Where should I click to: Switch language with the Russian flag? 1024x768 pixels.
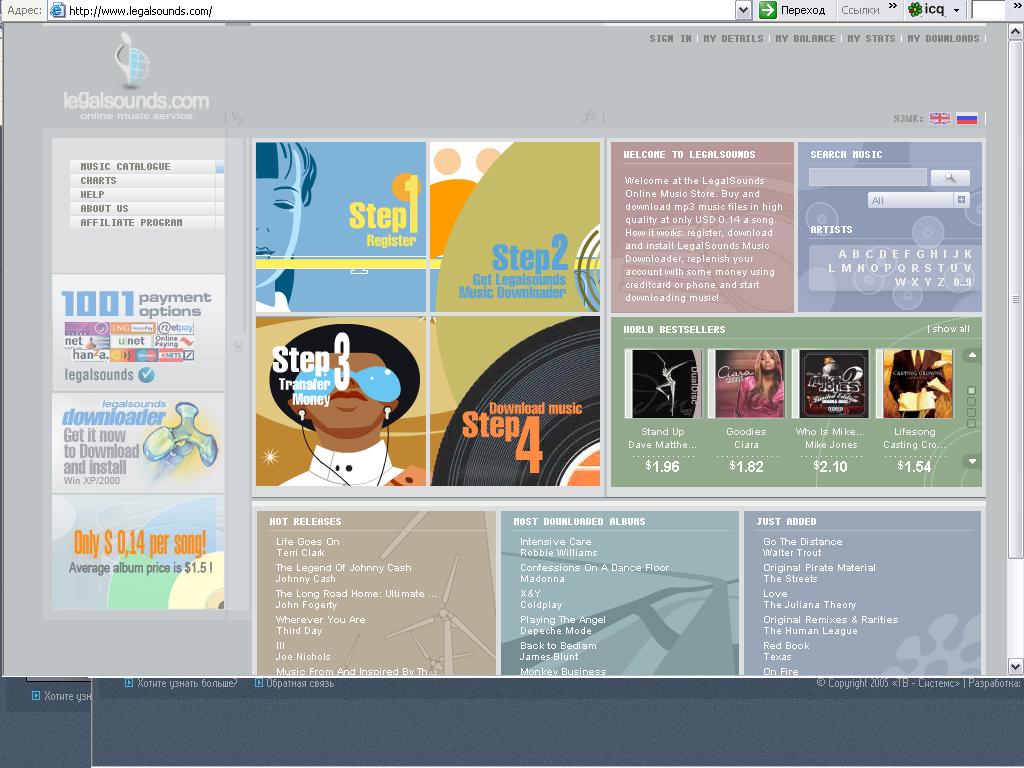[x=967, y=118]
